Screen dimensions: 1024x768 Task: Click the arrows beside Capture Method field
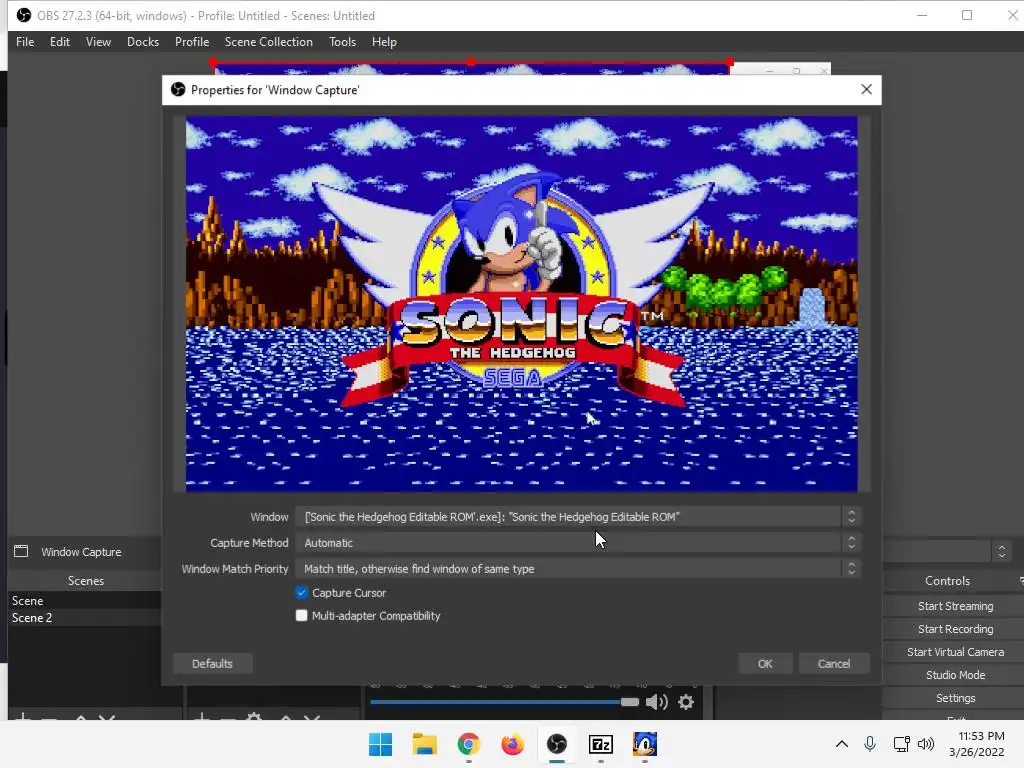851,543
